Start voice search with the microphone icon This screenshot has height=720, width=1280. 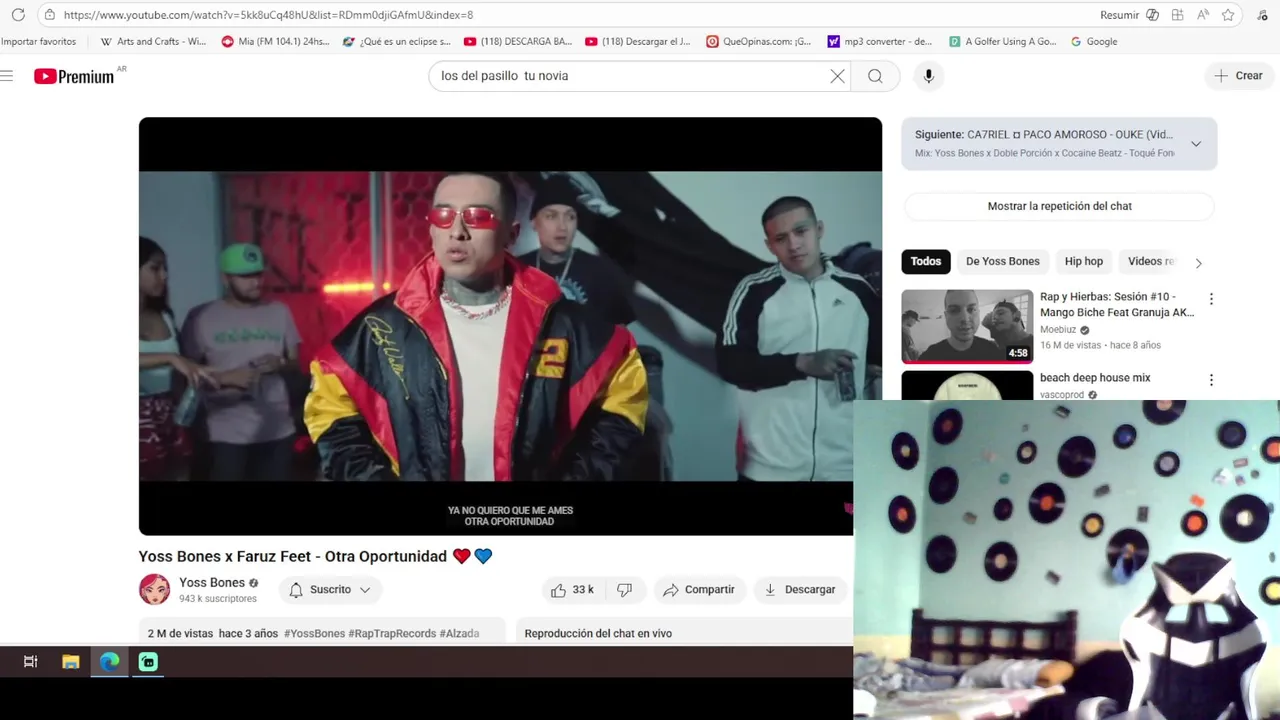(928, 76)
